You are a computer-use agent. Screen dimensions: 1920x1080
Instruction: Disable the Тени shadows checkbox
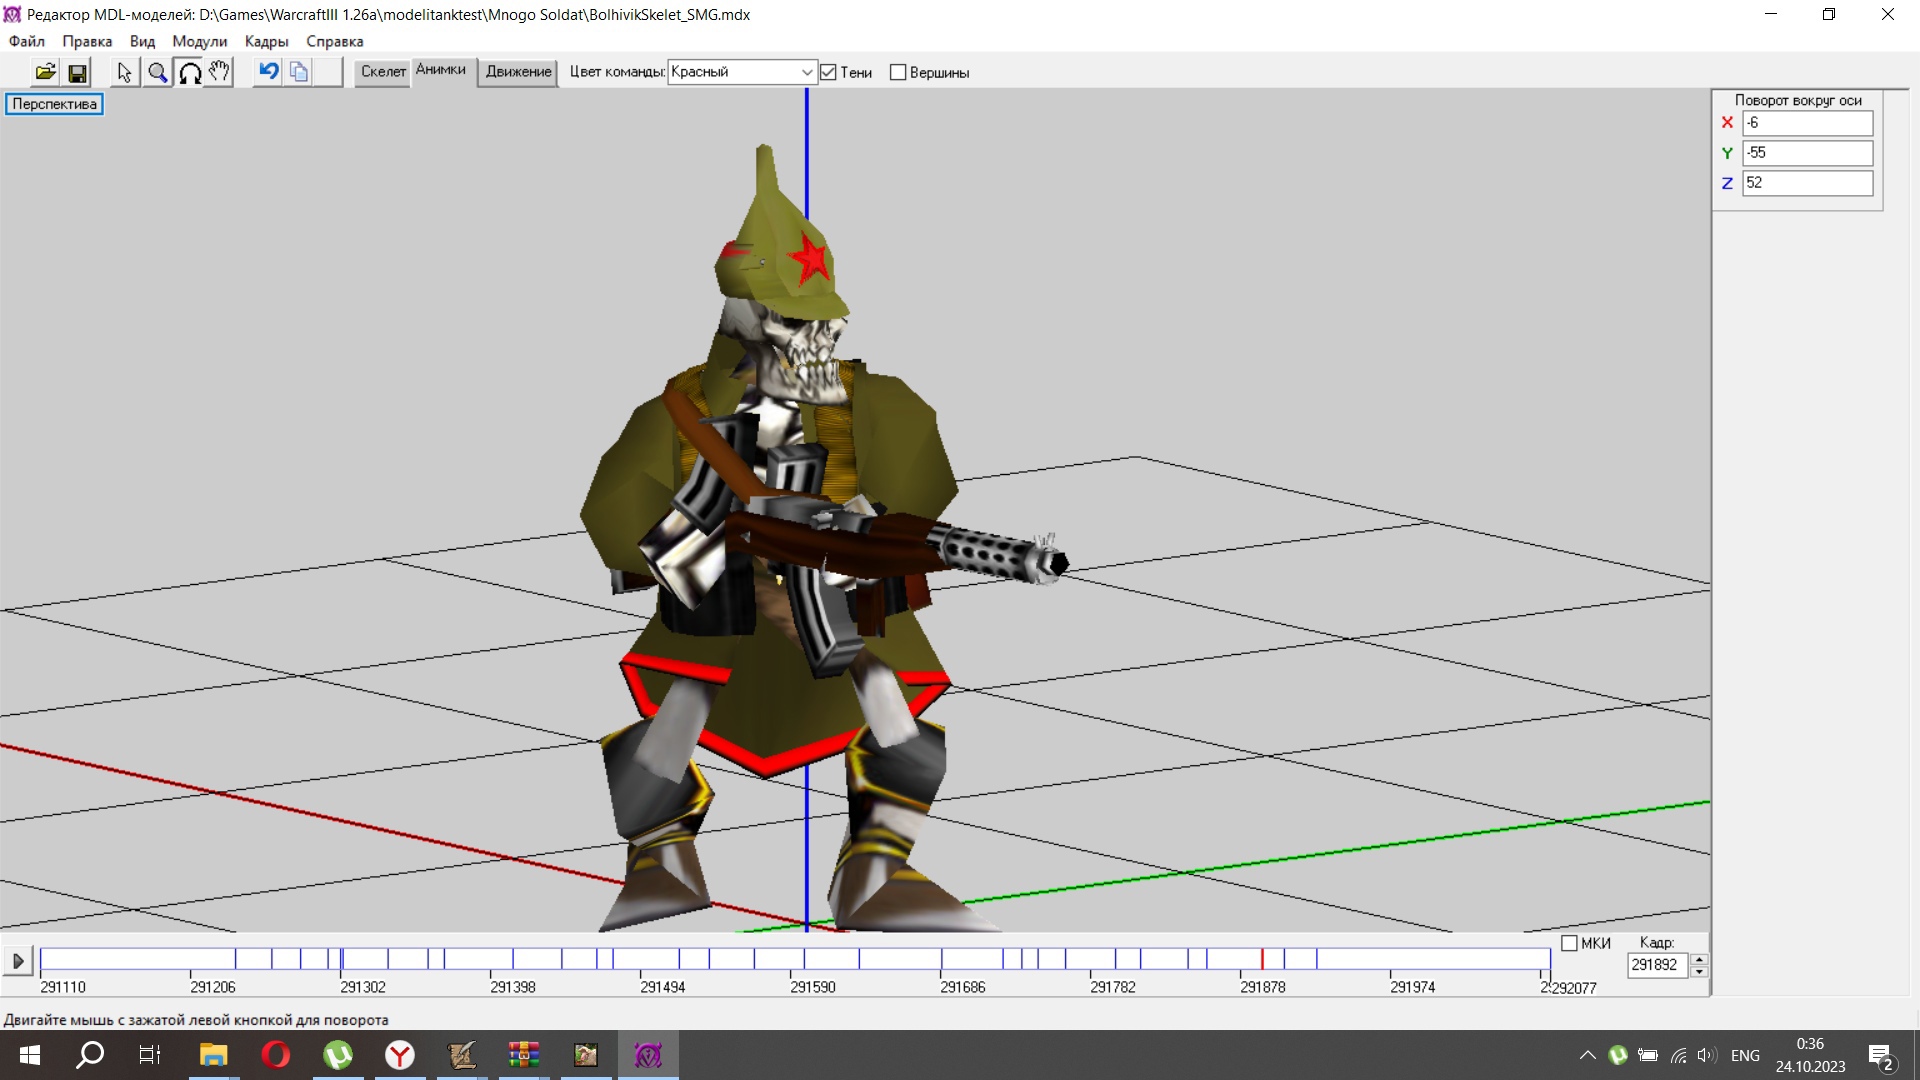(x=828, y=72)
